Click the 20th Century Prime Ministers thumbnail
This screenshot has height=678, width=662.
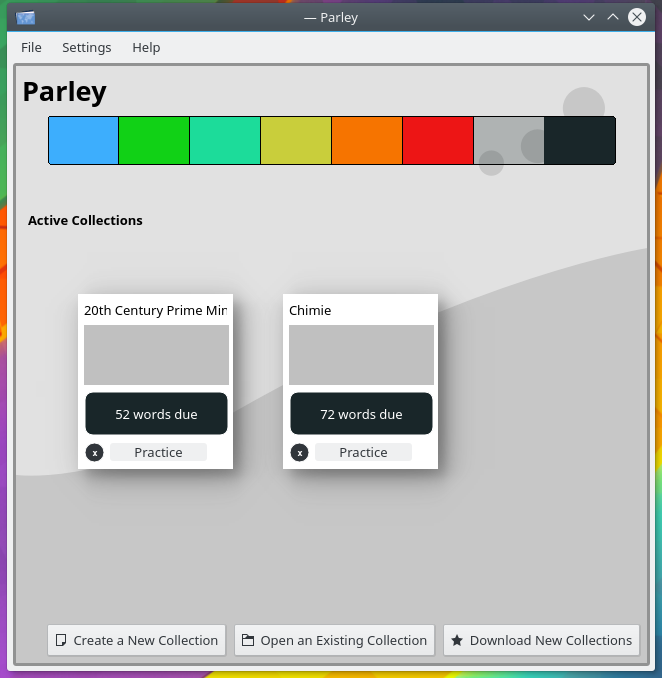click(x=156, y=355)
